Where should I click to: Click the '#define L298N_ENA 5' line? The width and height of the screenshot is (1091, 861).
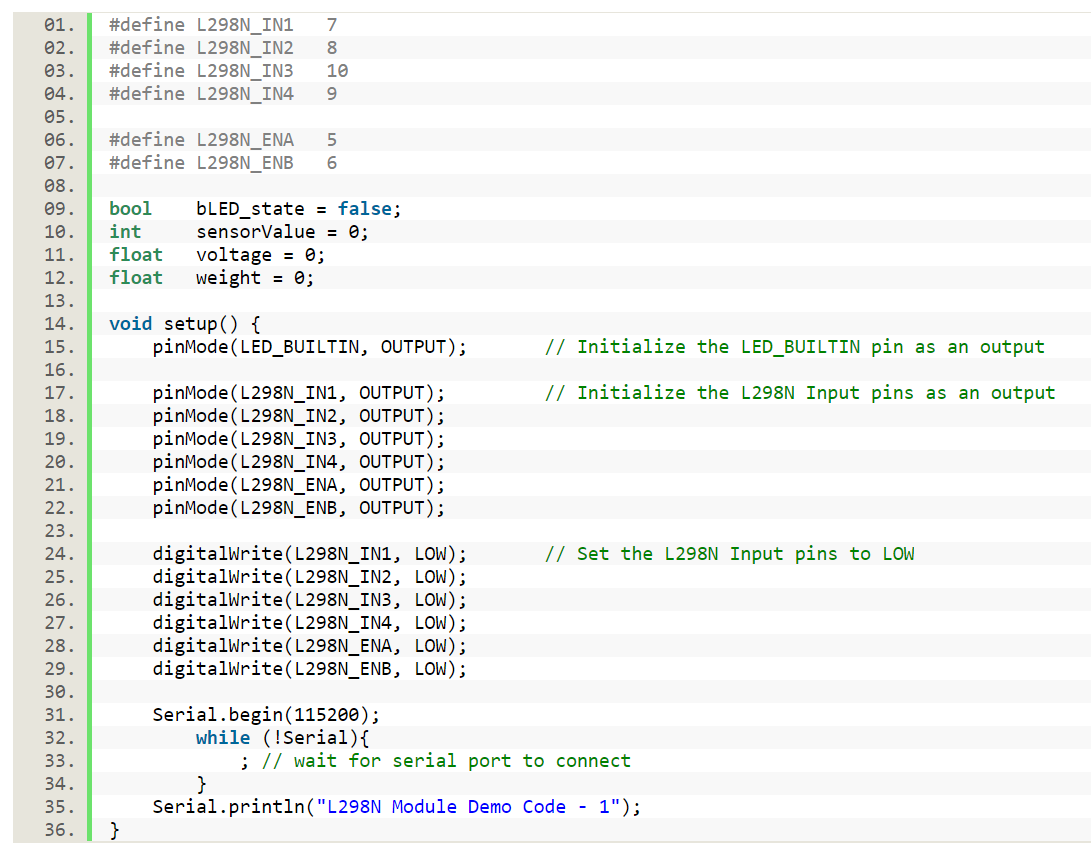coord(223,140)
